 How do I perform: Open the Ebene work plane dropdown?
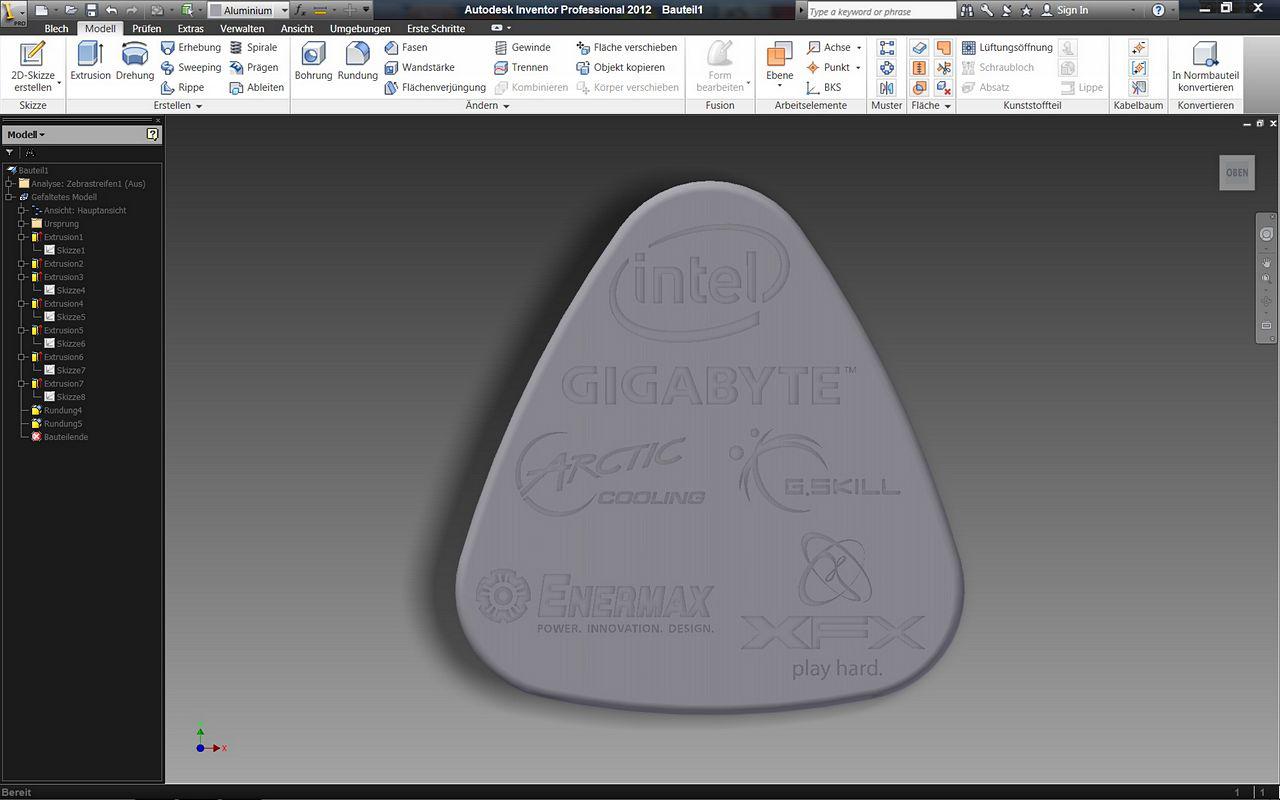779,87
